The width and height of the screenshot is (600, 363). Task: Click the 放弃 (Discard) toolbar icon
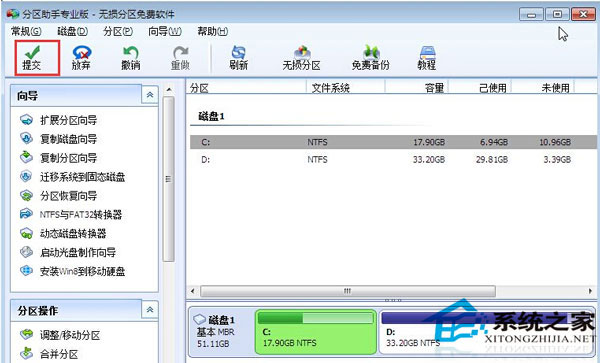click(82, 52)
